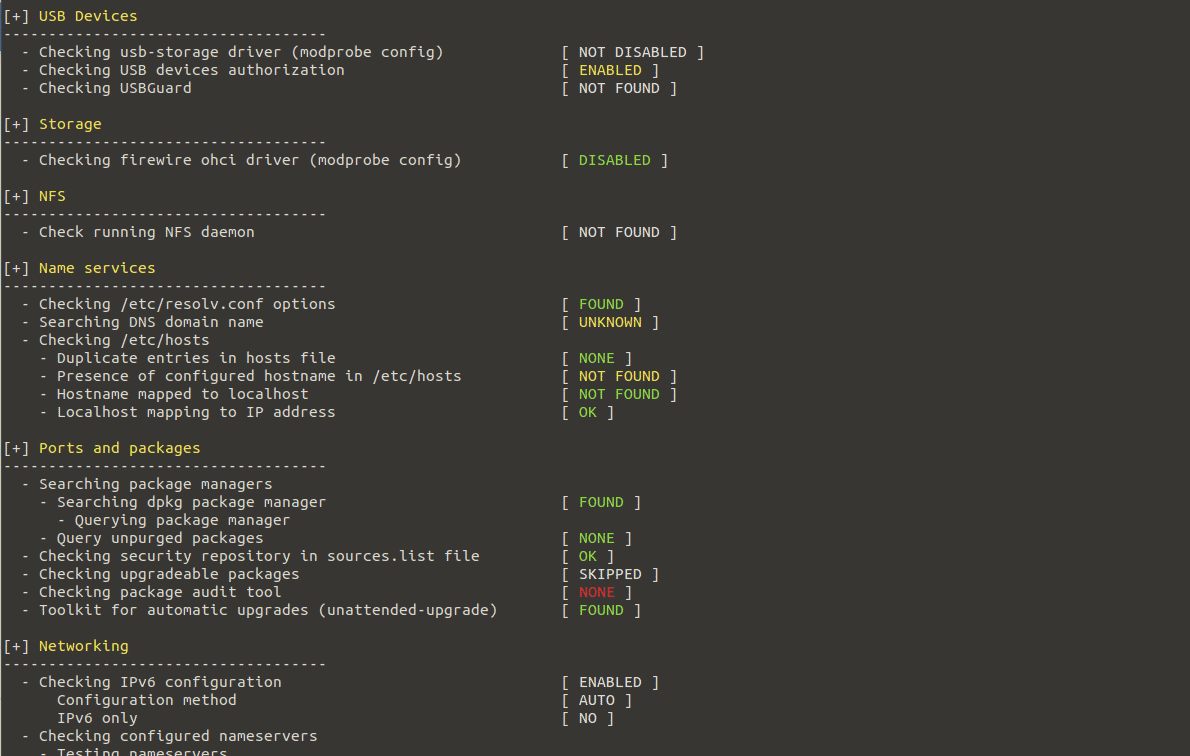Click the Searching dpkg package manager line
Screen dimensions: 1190x756
pyautogui.click(x=191, y=502)
